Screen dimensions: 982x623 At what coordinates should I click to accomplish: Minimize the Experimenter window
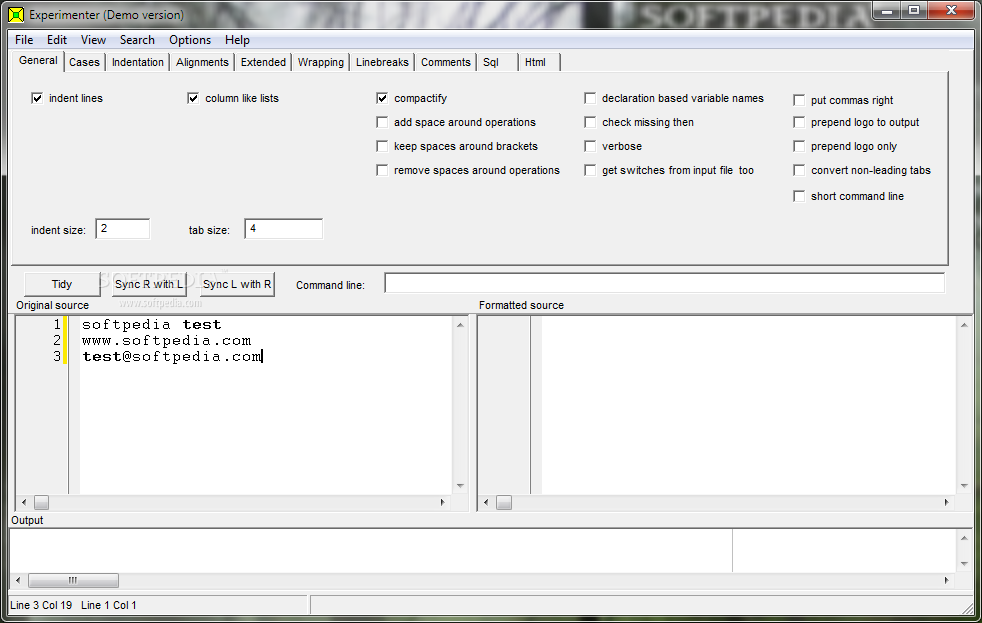coord(887,10)
